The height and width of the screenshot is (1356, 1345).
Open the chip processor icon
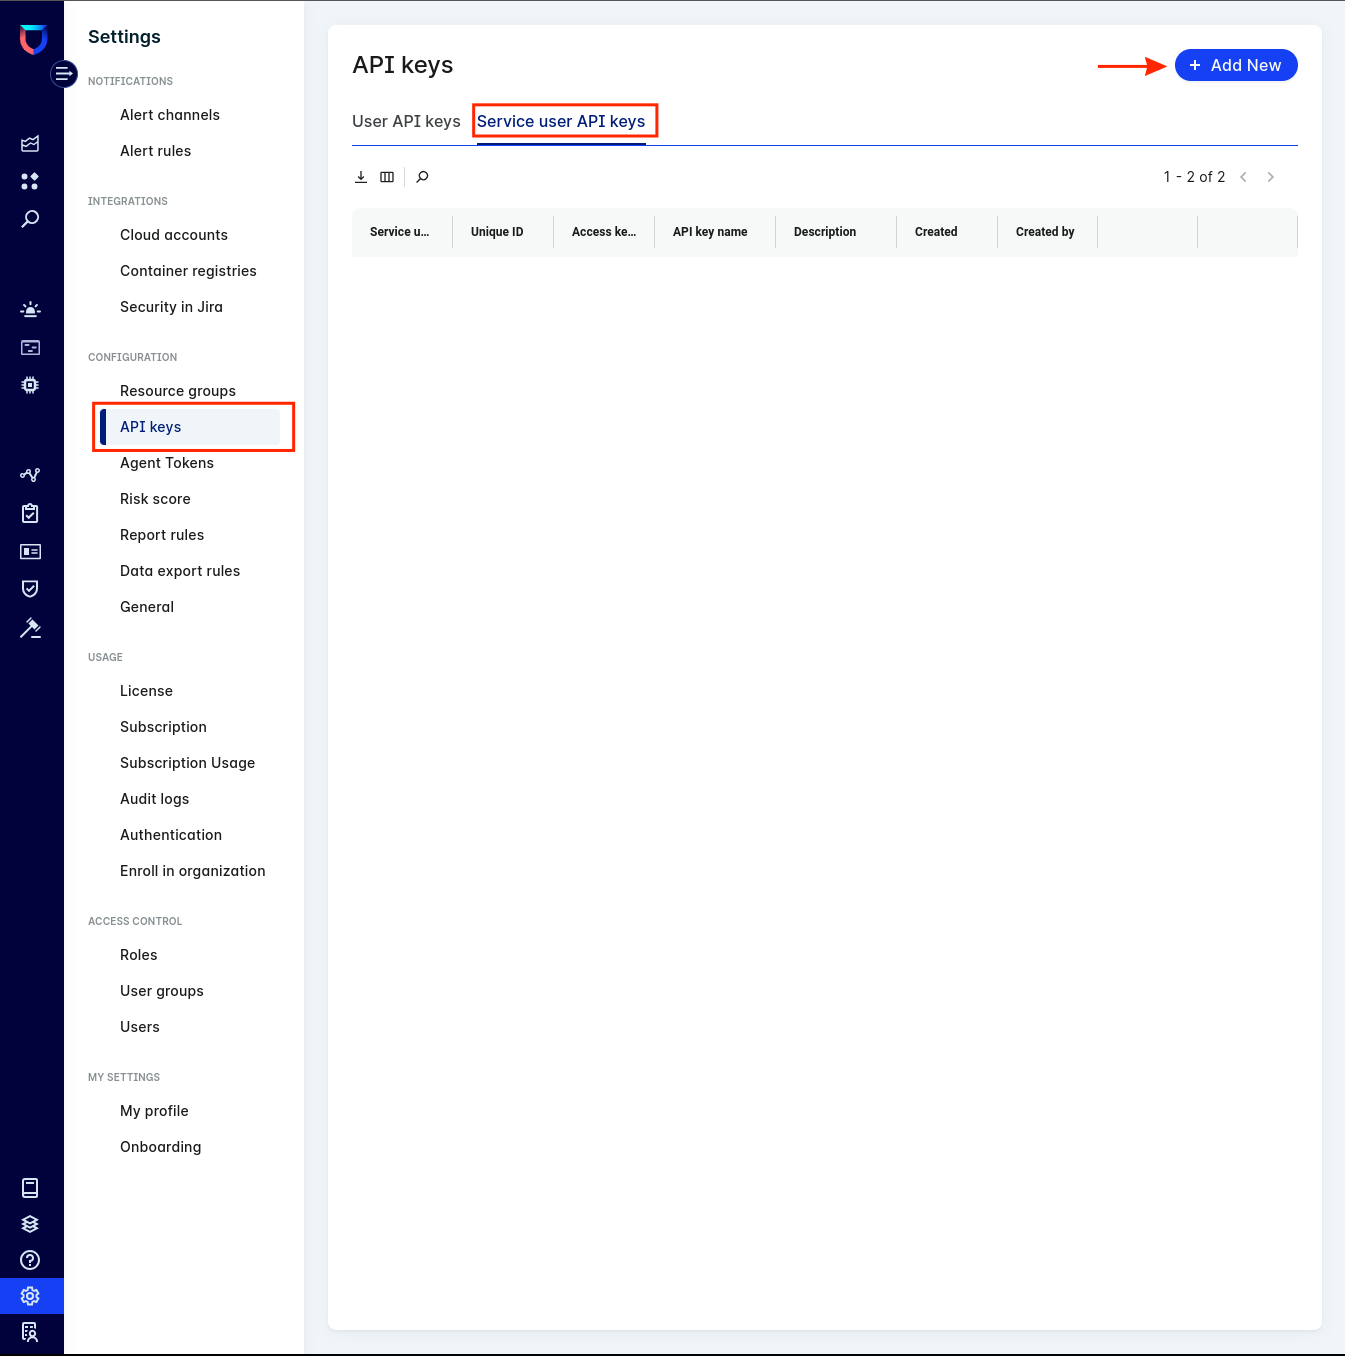[30, 385]
